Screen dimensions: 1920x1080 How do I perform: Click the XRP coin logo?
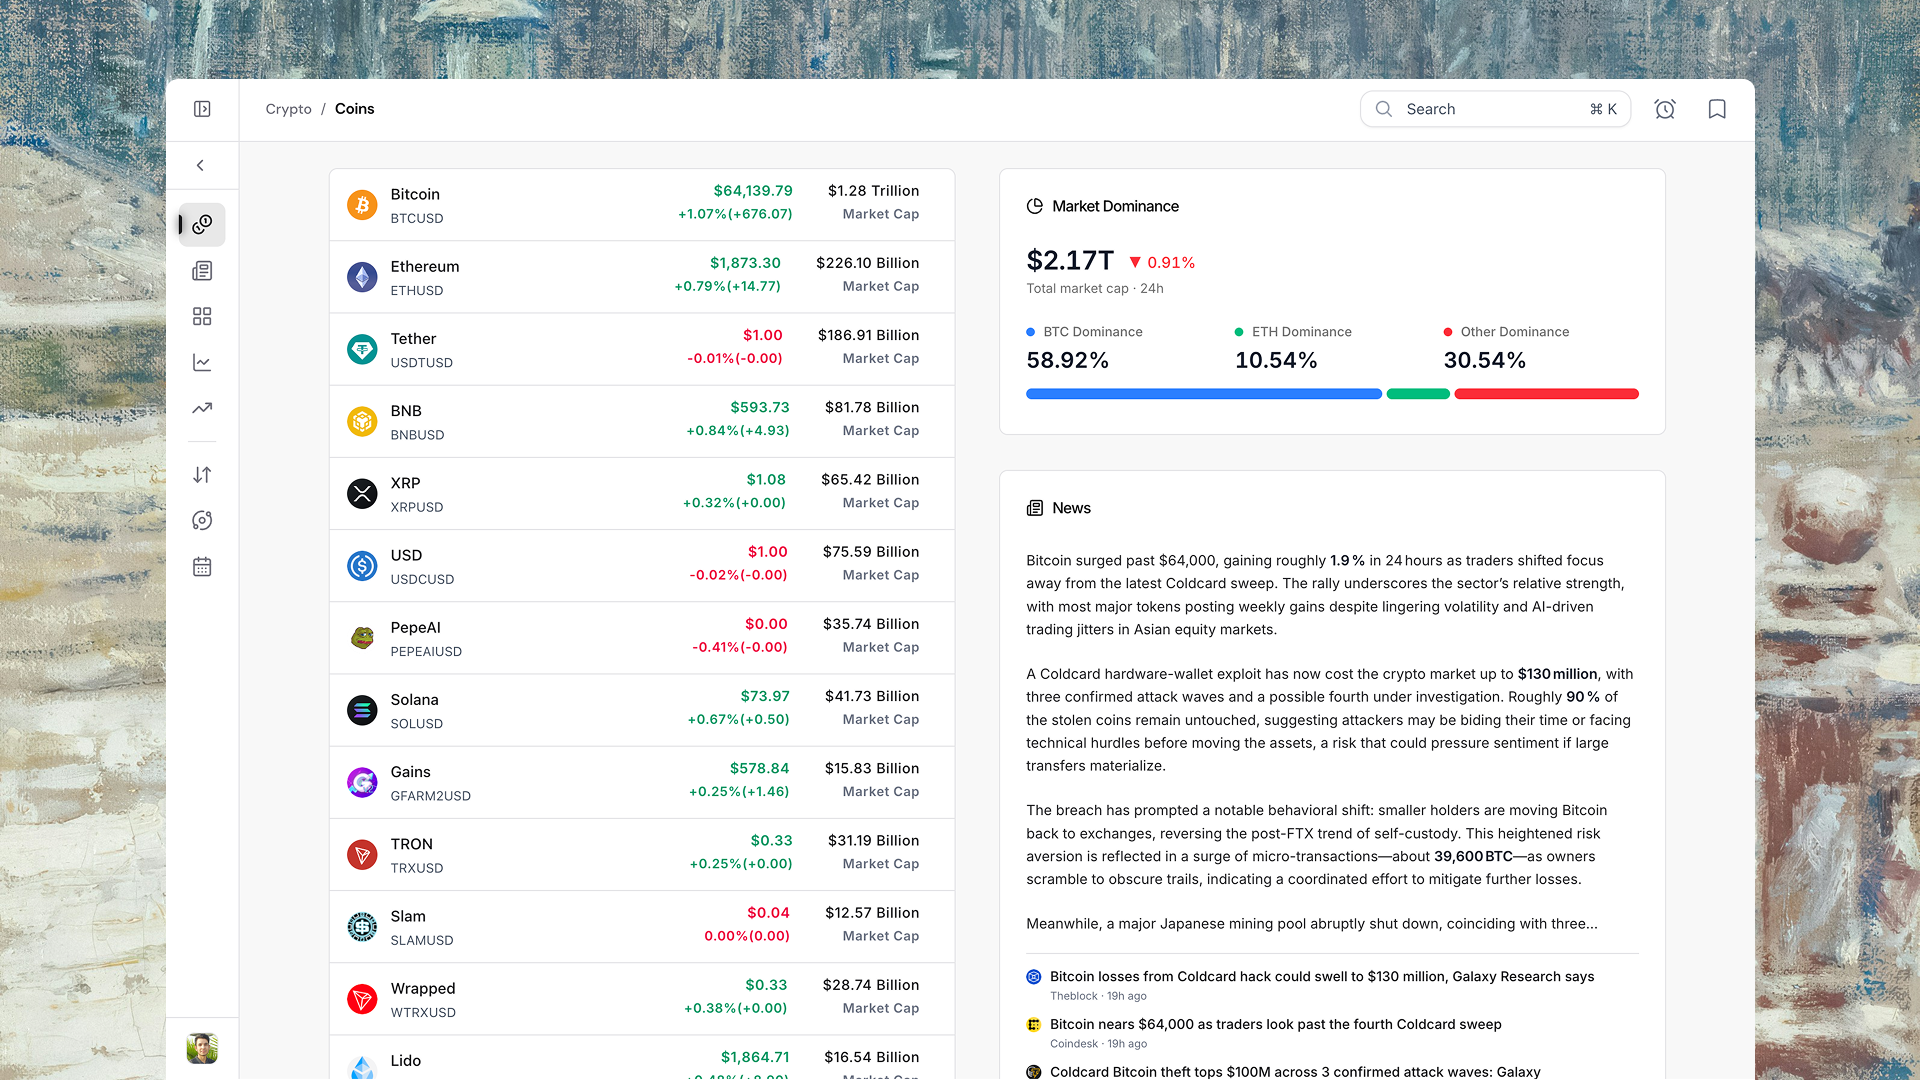pos(362,493)
